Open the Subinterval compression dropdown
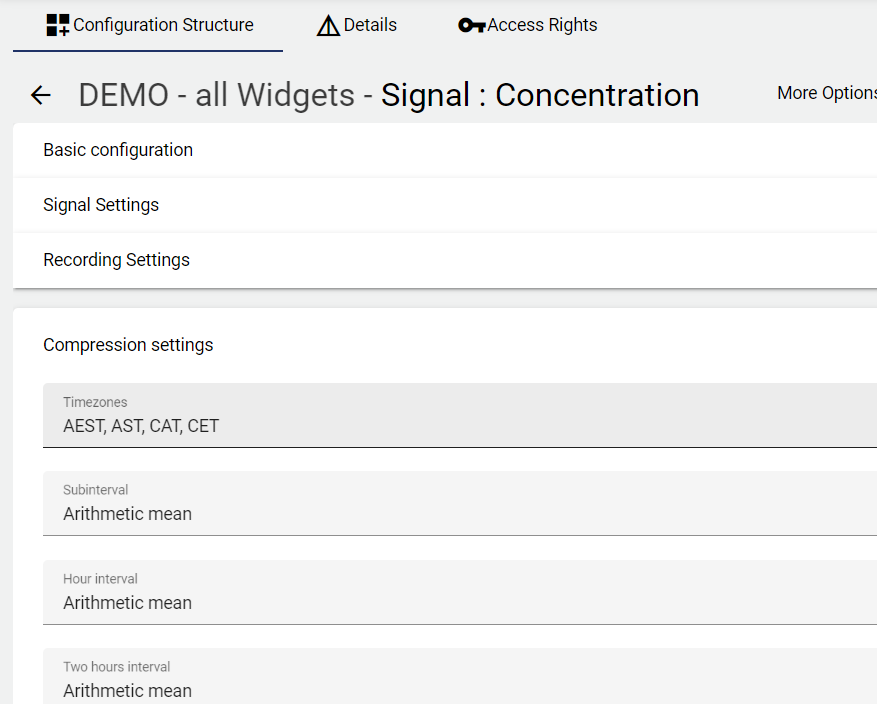 tap(460, 503)
